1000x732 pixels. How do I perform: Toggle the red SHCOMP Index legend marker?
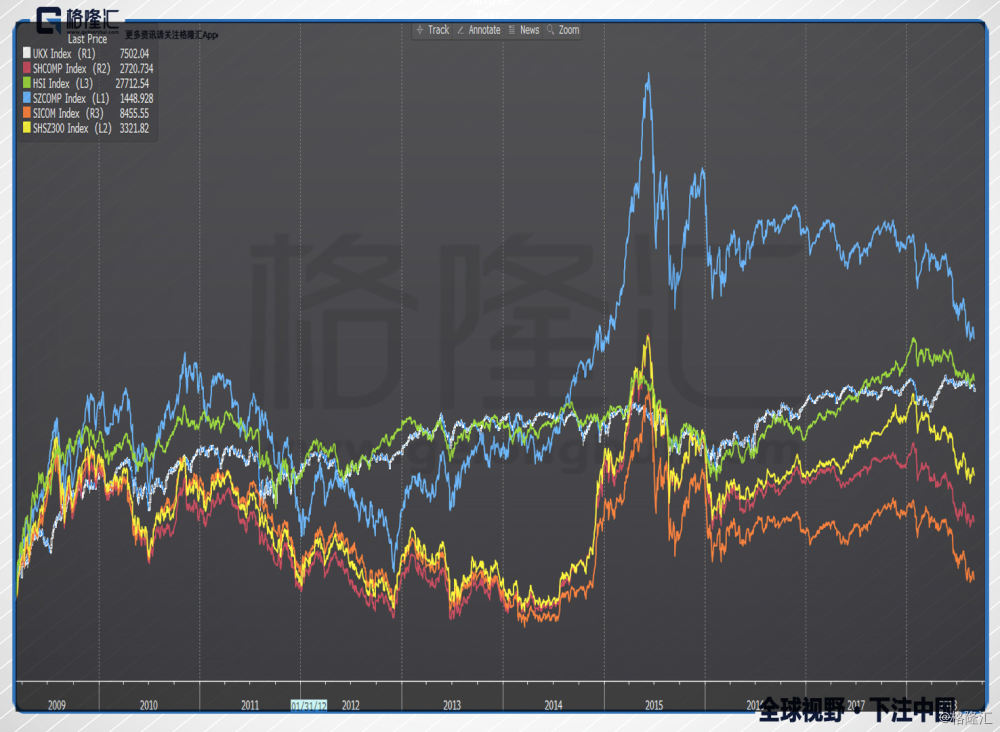coord(27,68)
